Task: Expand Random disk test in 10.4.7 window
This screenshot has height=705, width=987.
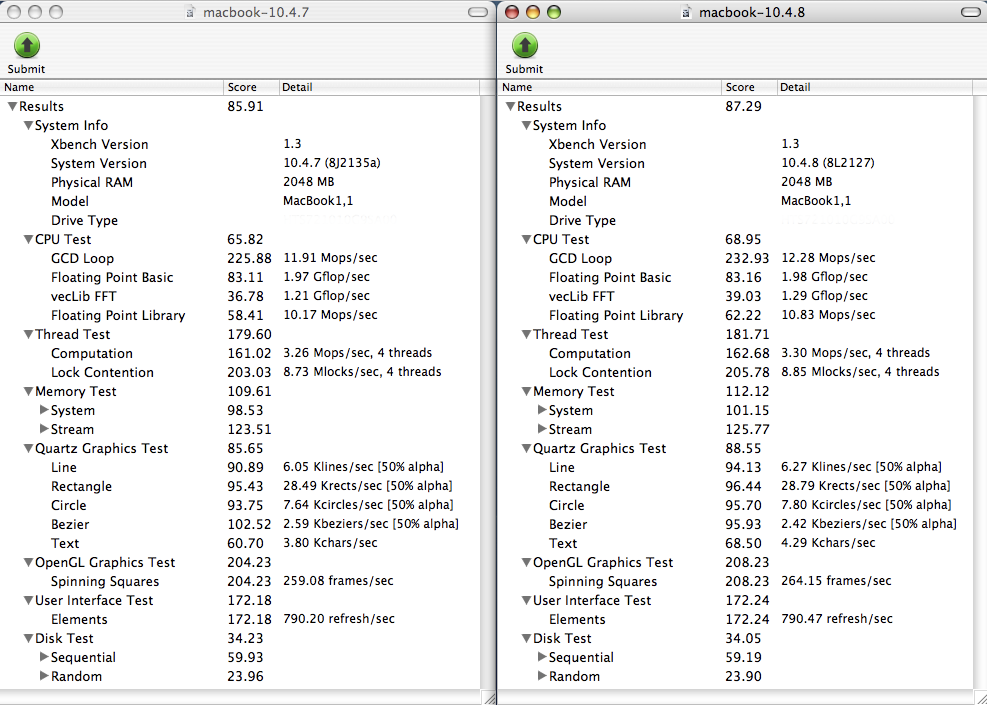Action: click(44, 675)
